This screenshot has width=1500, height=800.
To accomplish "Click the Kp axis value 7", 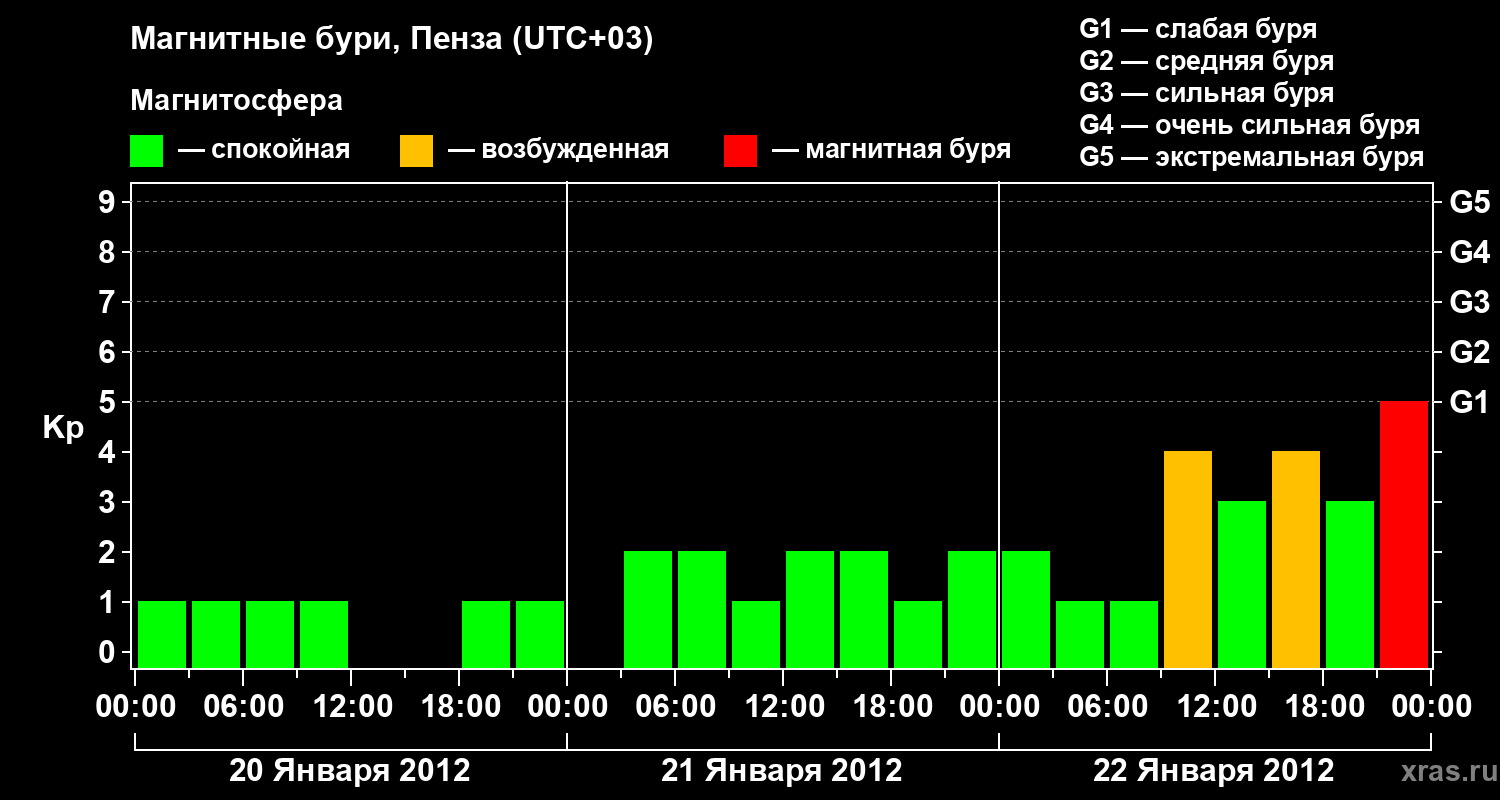I will point(109,302).
